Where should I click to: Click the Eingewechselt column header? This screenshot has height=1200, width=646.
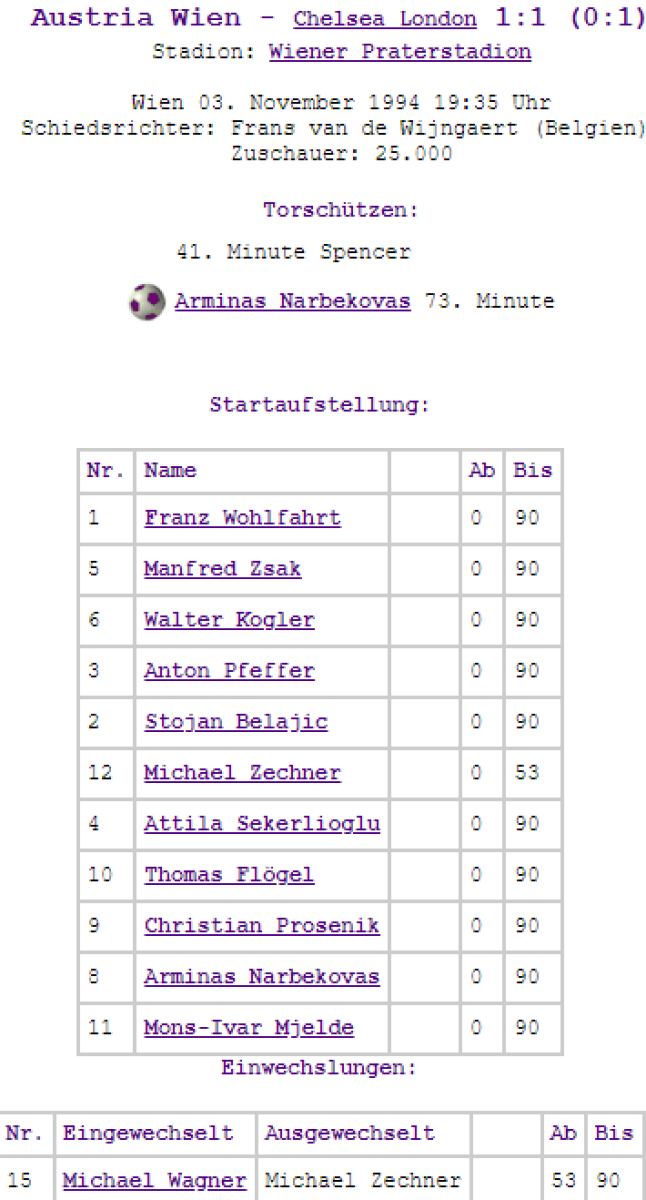tap(148, 1133)
